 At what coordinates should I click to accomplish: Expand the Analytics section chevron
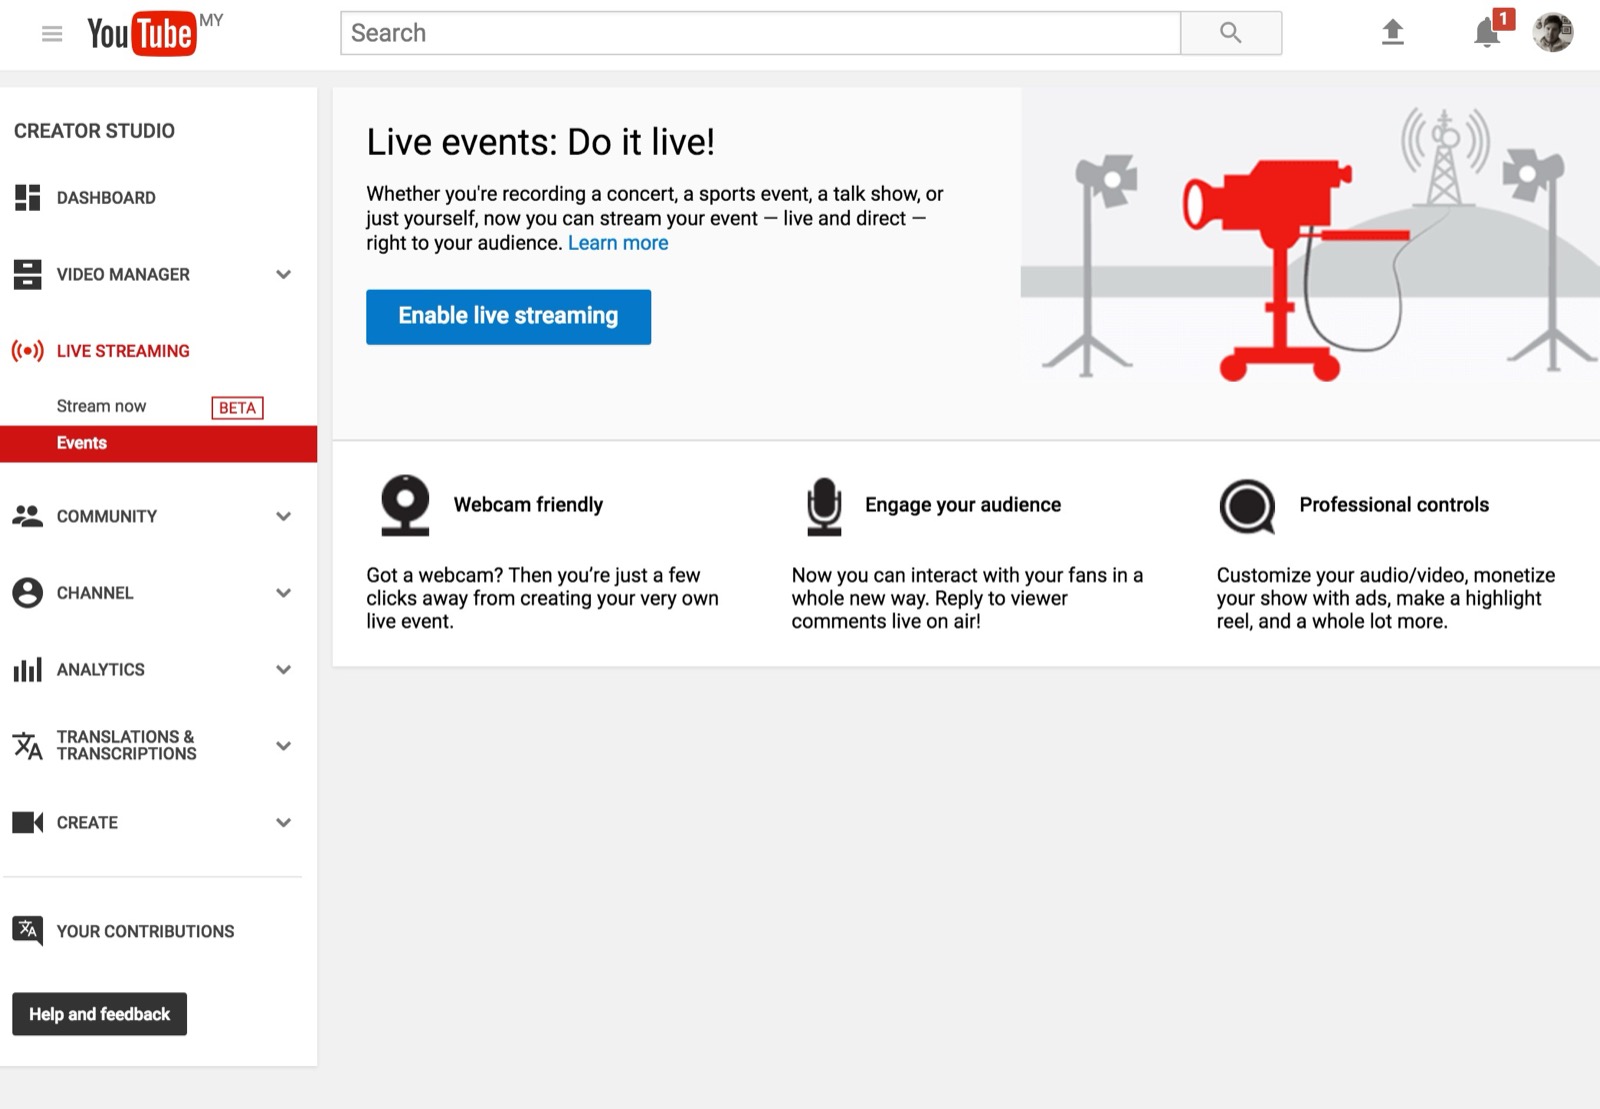(x=284, y=670)
